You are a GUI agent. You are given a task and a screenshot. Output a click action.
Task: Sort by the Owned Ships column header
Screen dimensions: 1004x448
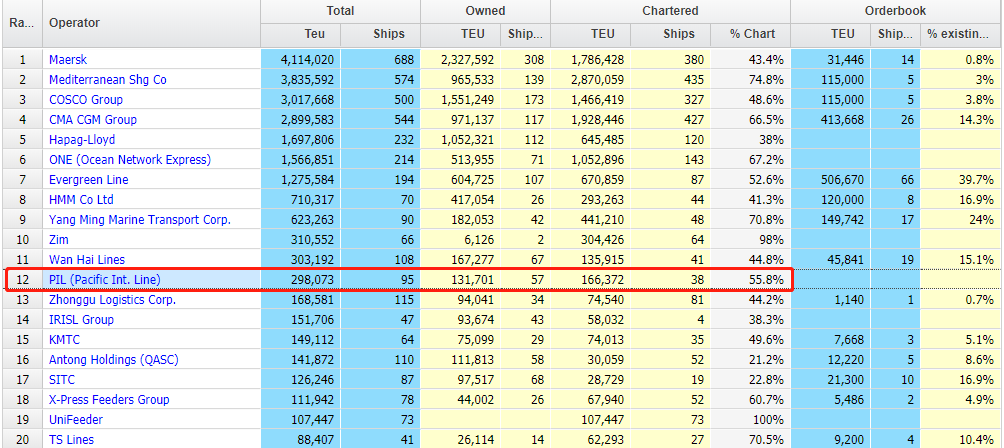(525, 34)
